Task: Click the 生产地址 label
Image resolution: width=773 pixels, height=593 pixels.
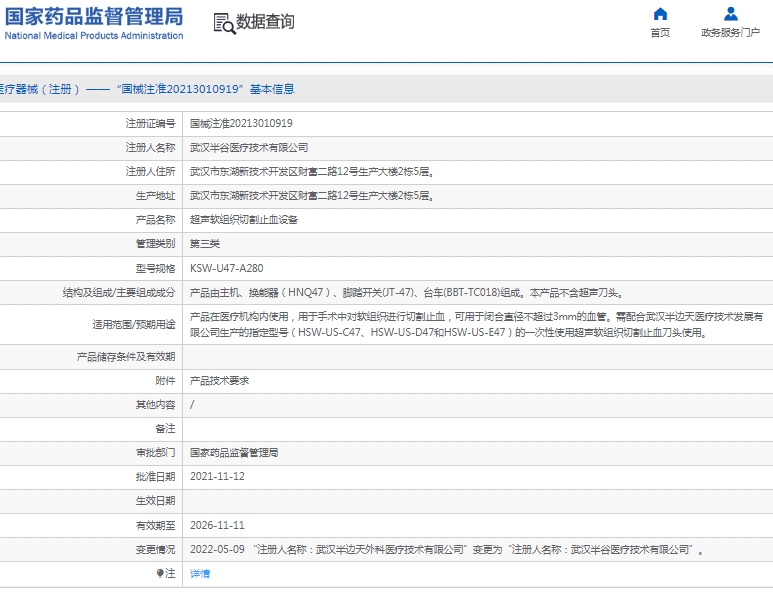Action: pyautogui.click(x=155, y=196)
